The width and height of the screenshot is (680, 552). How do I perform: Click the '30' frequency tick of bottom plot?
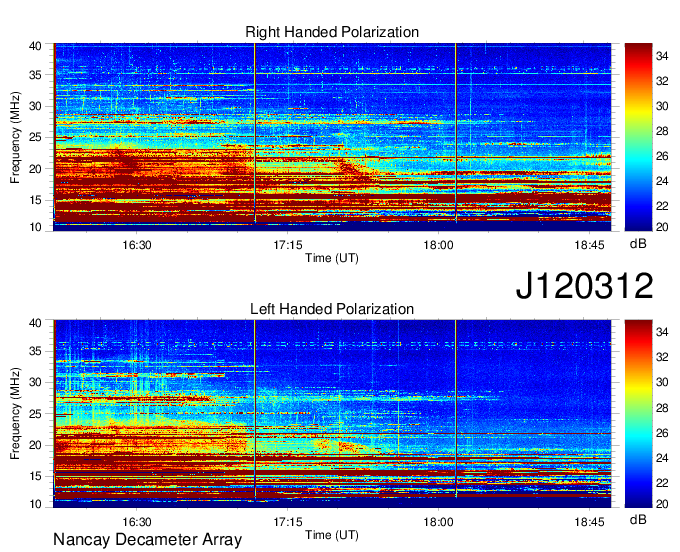point(35,382)
